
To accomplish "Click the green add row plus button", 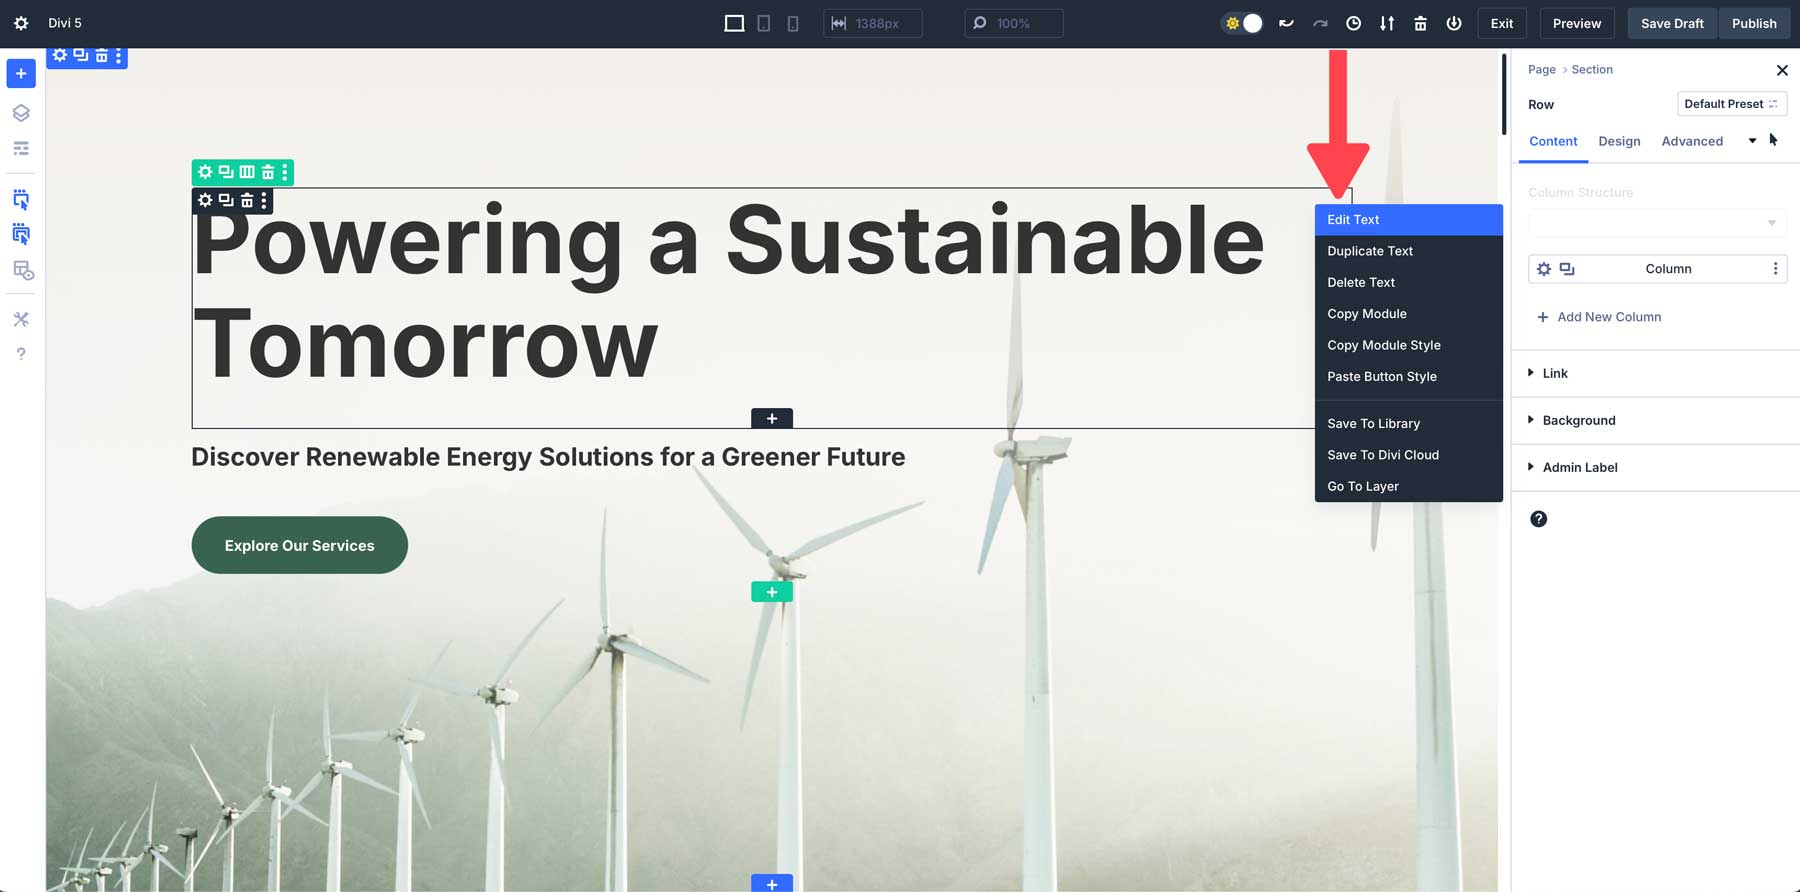I will click(x=772, y=592).
